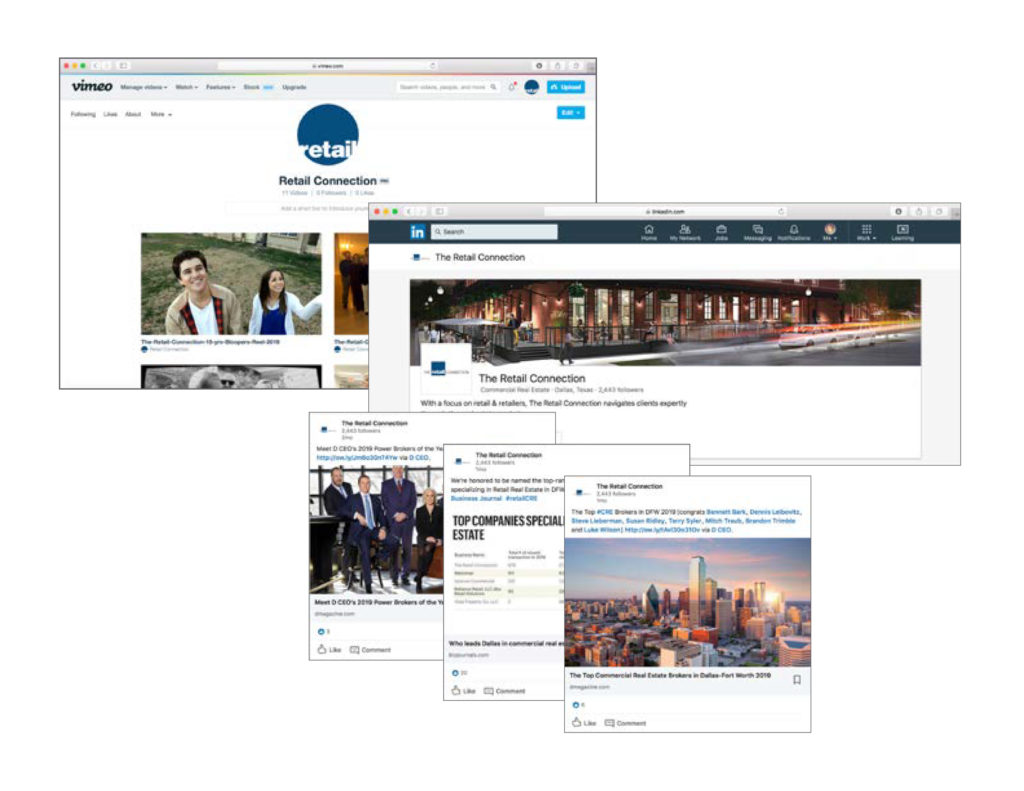Select the About tab on Vimeo profile
Viewport: 1024px width, 791px height.
(x=133, y=114)
